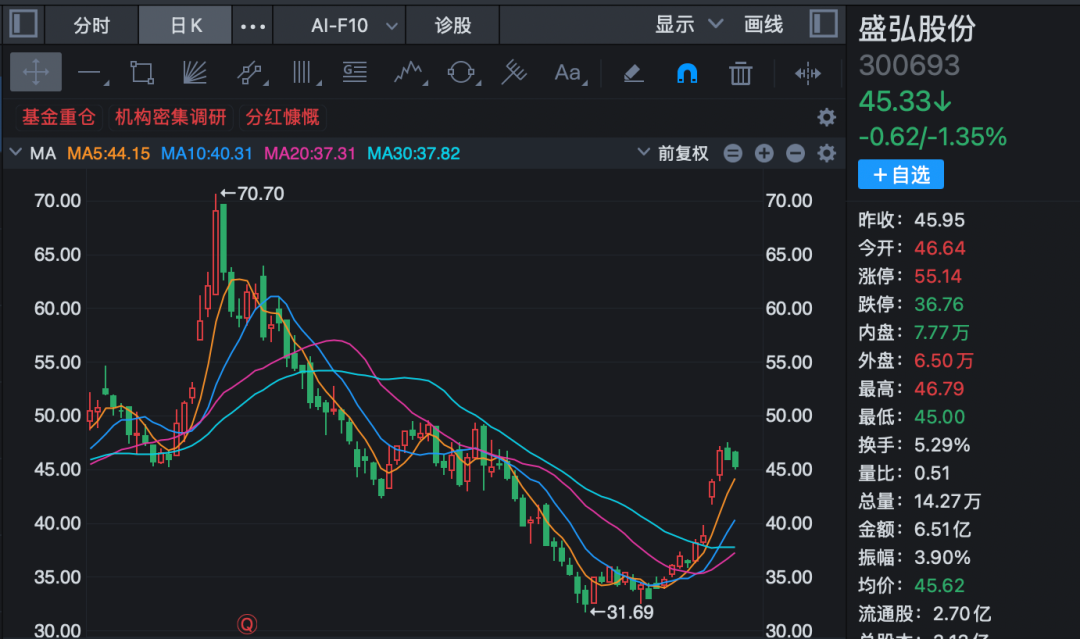Click the red Q marker on chart
The image size is (1080, 639).
[x=247, y=625]
